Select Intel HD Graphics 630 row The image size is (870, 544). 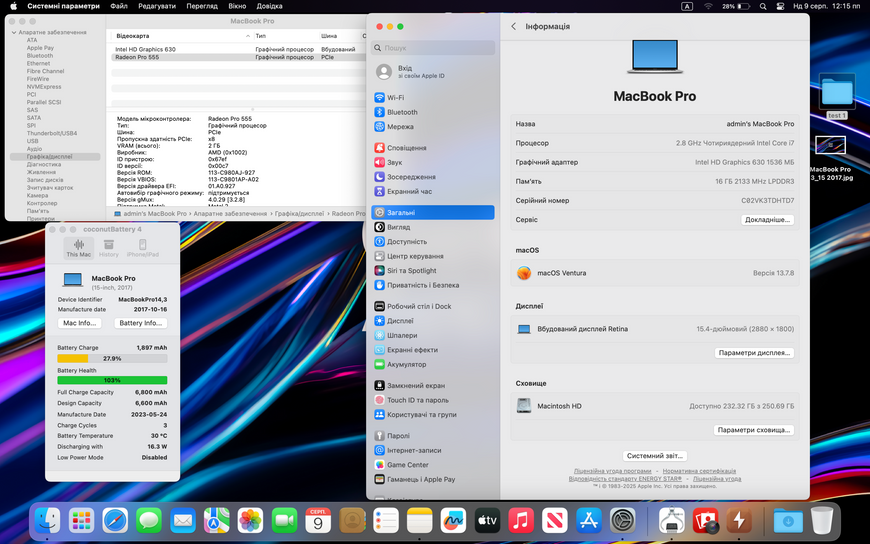tap(239, 49)
